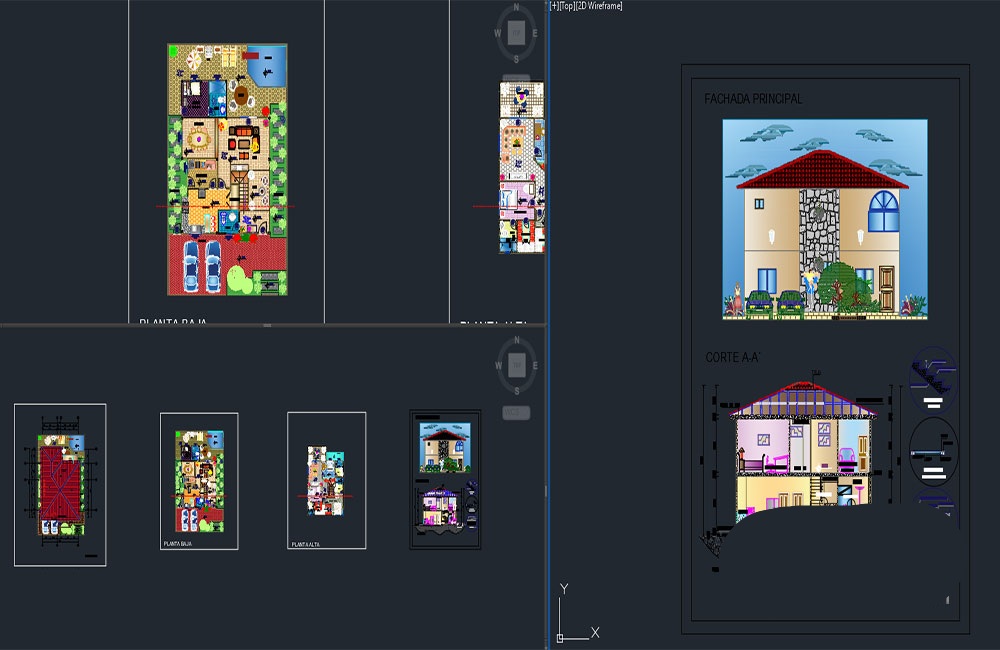The height and width of the screenshot is (650, 1000).
Task: Click E on ViewCube compass in four-sheet viewport
Action: (x=535, y=366)
